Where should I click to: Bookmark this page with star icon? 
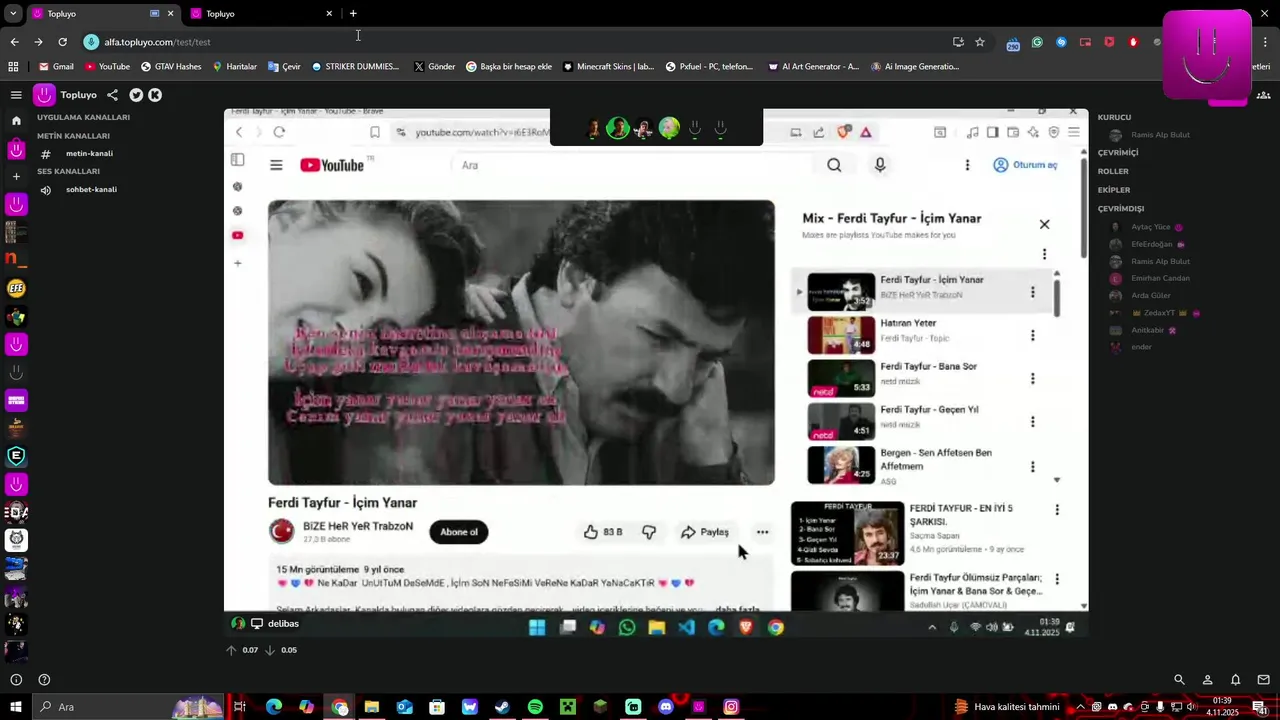click(980, 42)
